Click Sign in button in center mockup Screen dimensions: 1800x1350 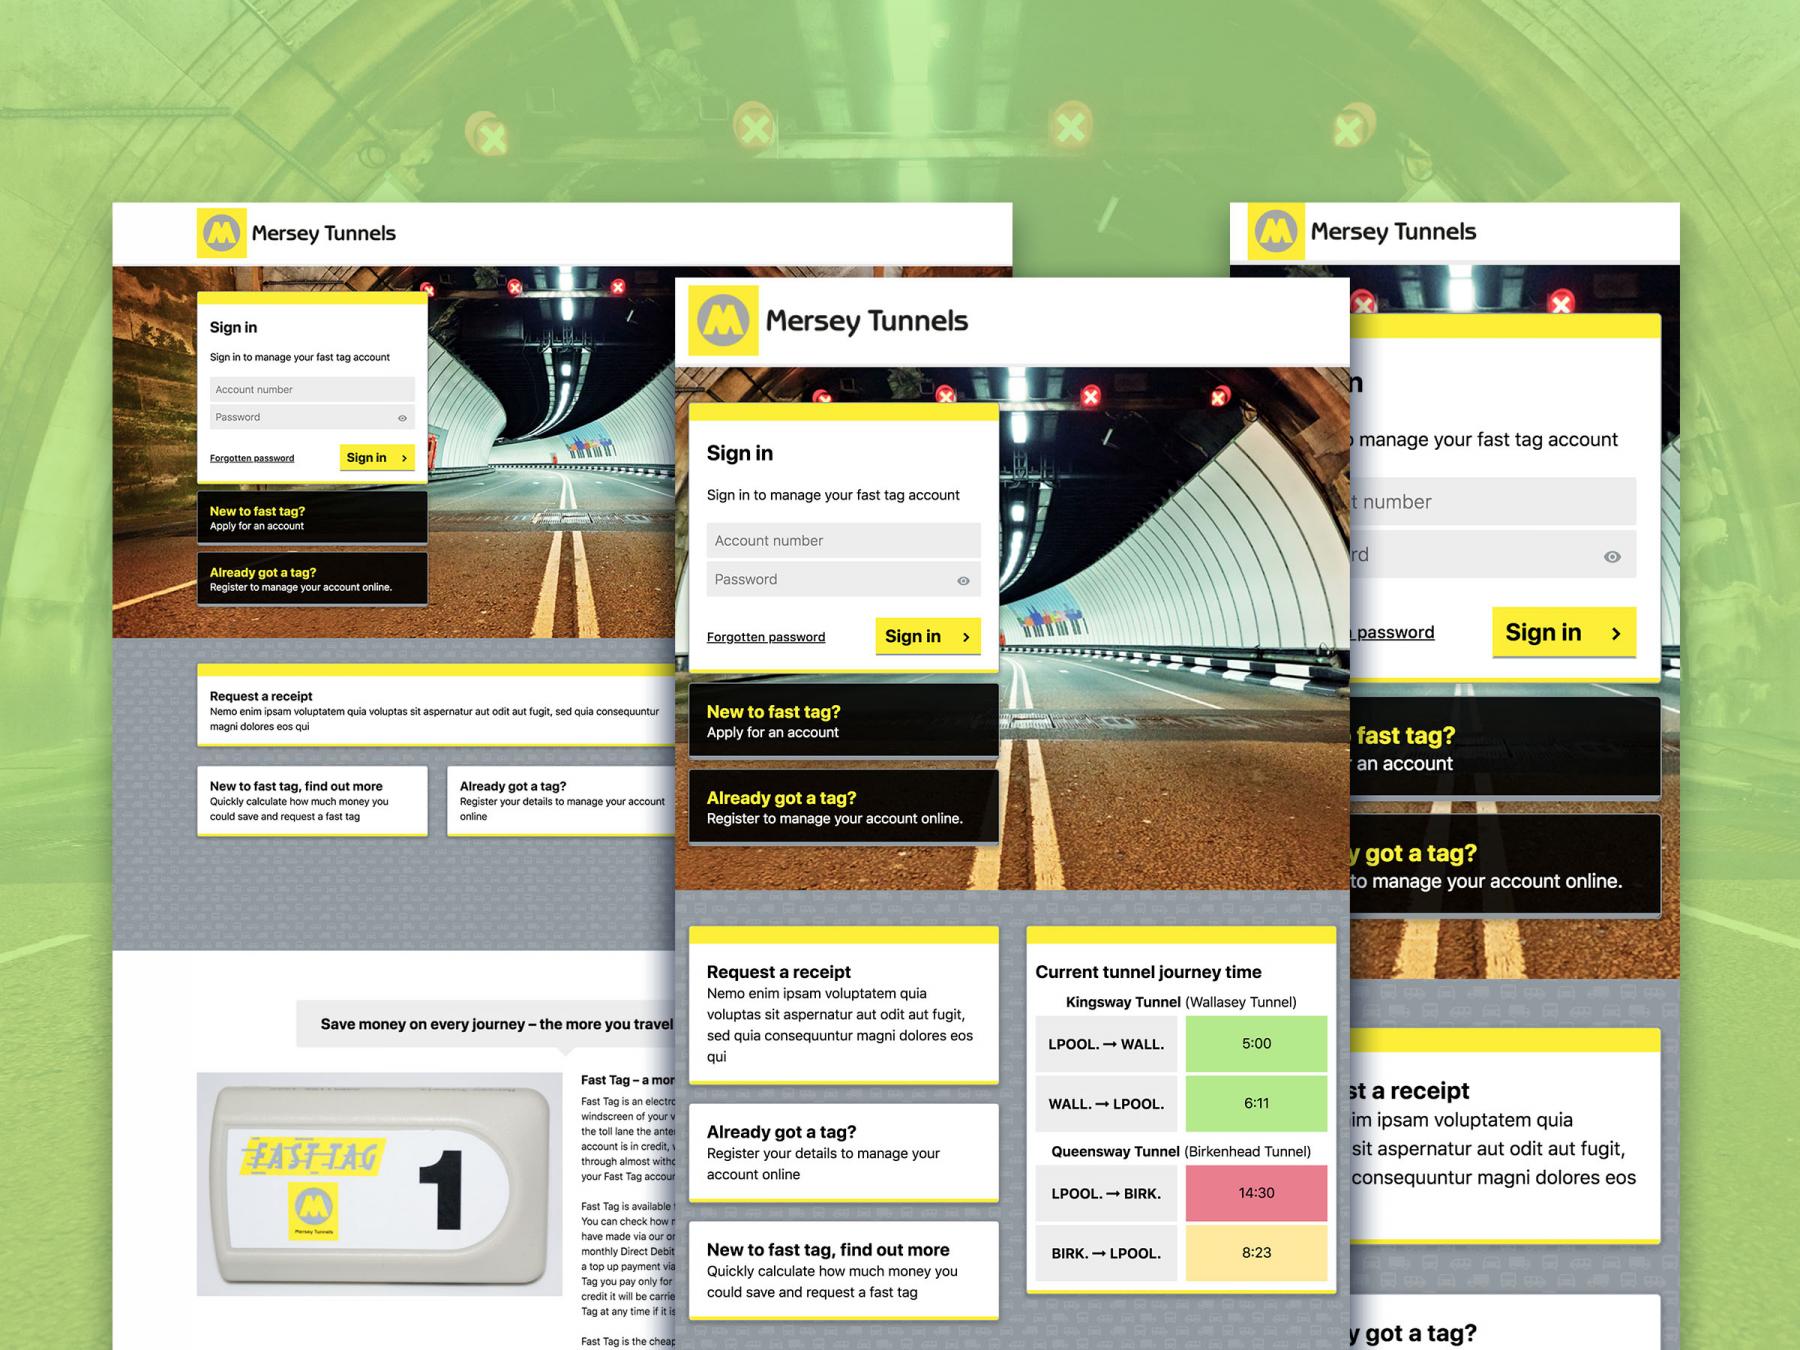(x=928, y=636)
